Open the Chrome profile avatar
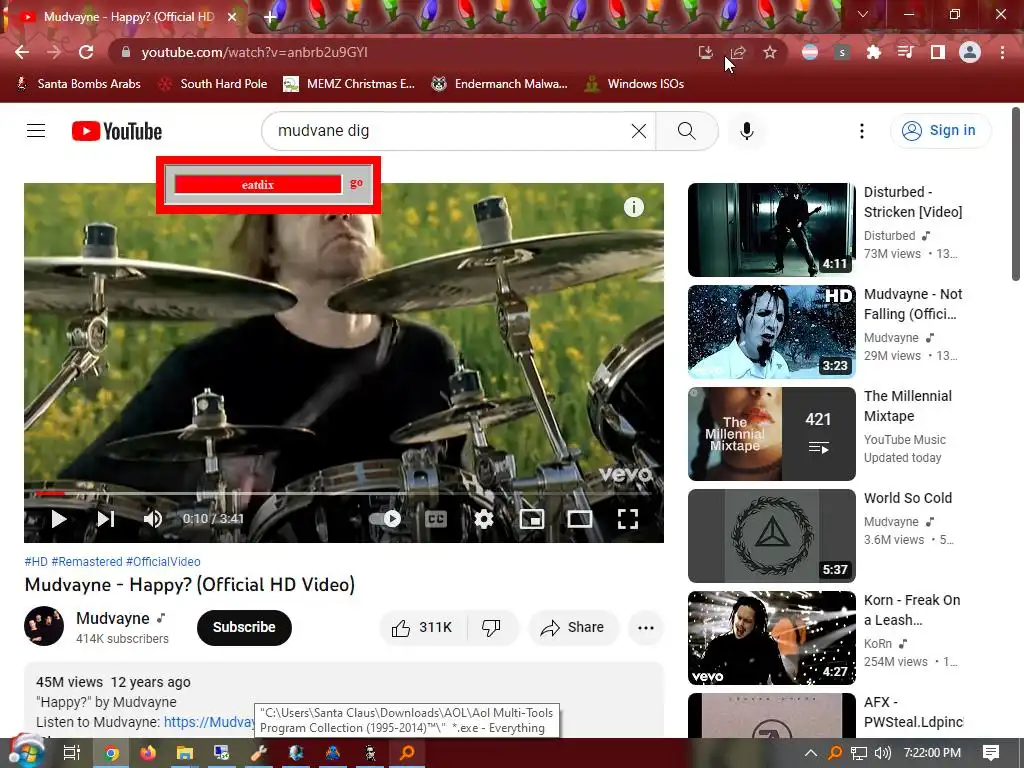This screenshot has width=1024, height=768. point(970,52)
